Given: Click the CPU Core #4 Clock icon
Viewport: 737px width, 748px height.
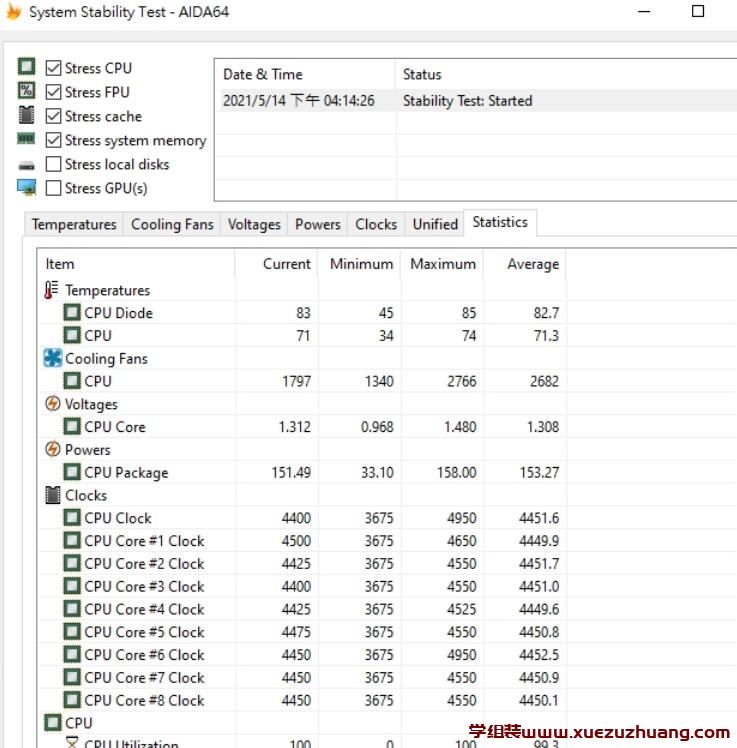Looking at the screenshot, I should [72, 609].
